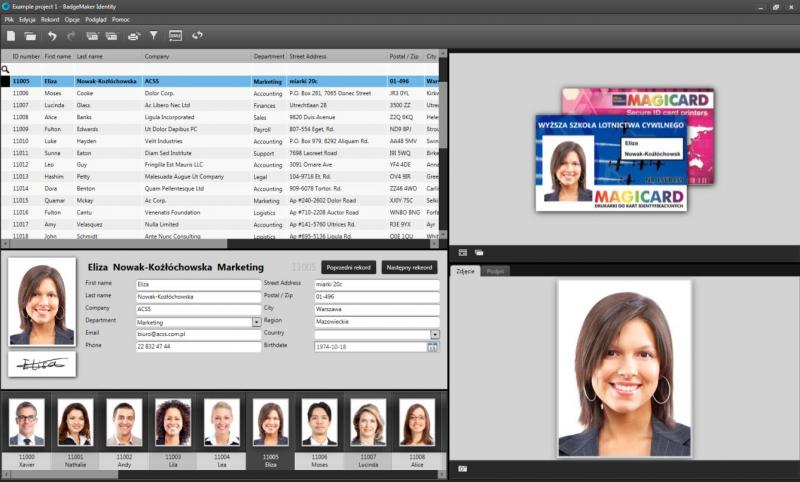Sort by the ID number column header
This screenshot has width=800, height=482.
[26, 57]
